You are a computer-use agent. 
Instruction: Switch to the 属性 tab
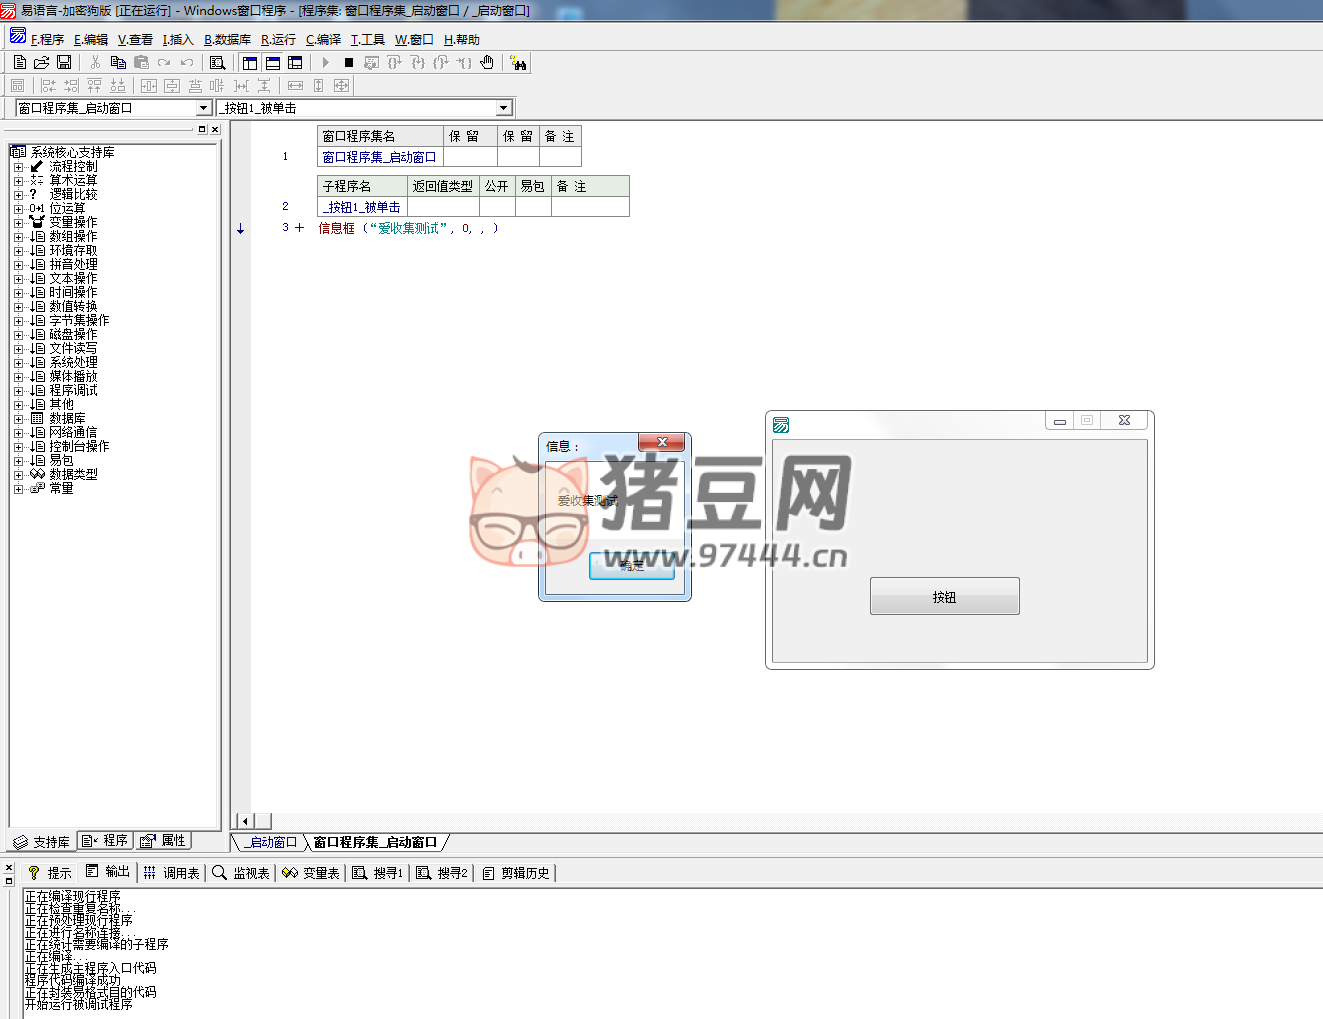163,841
